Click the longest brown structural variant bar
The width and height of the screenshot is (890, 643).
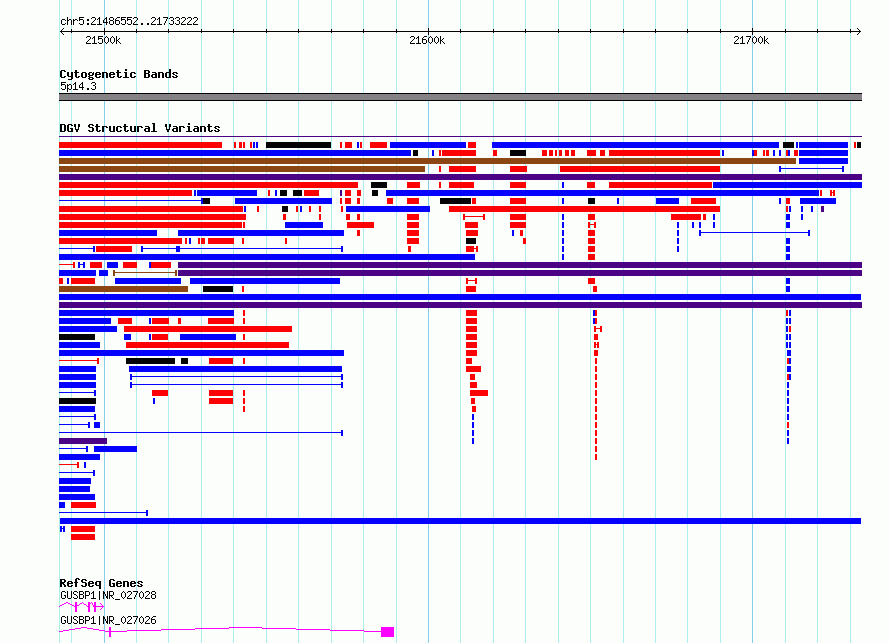click(x=427, y=161)
